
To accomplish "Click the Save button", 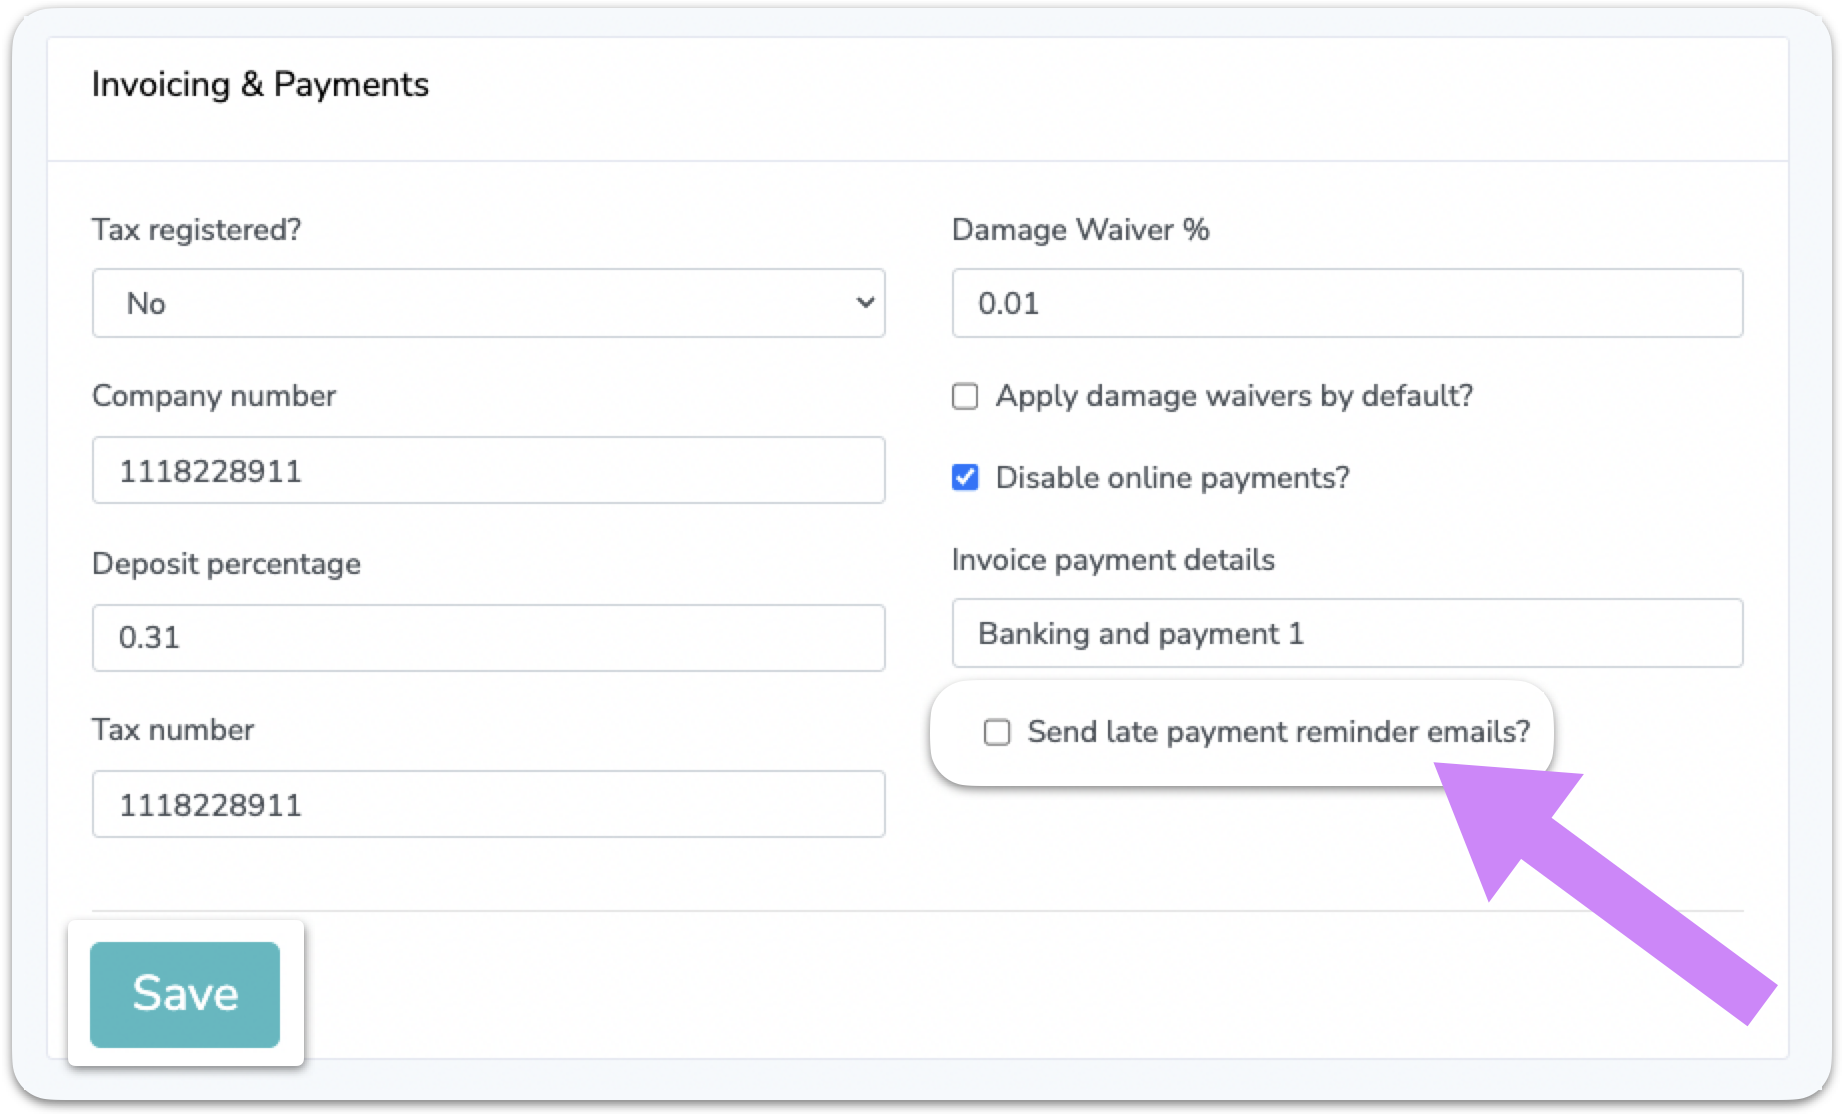I will (185, 994).
